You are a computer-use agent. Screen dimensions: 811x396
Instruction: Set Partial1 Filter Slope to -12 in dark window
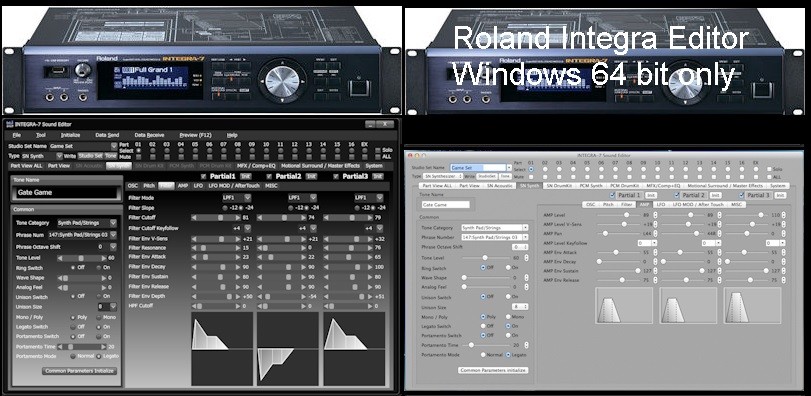tap(225, 207)
